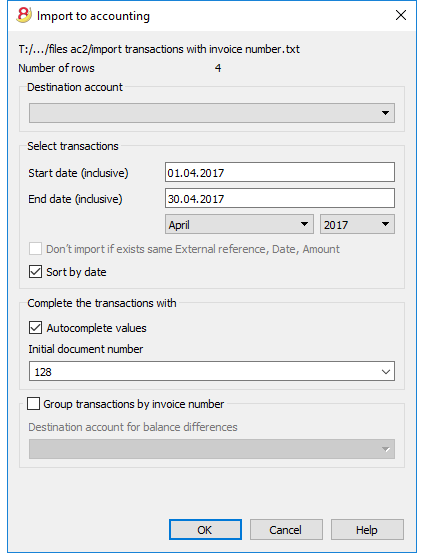424x560 pixels.
Task: Click the Start date field showing 01.04.2017
Action: pyautogui.click(x=280, y=172)
